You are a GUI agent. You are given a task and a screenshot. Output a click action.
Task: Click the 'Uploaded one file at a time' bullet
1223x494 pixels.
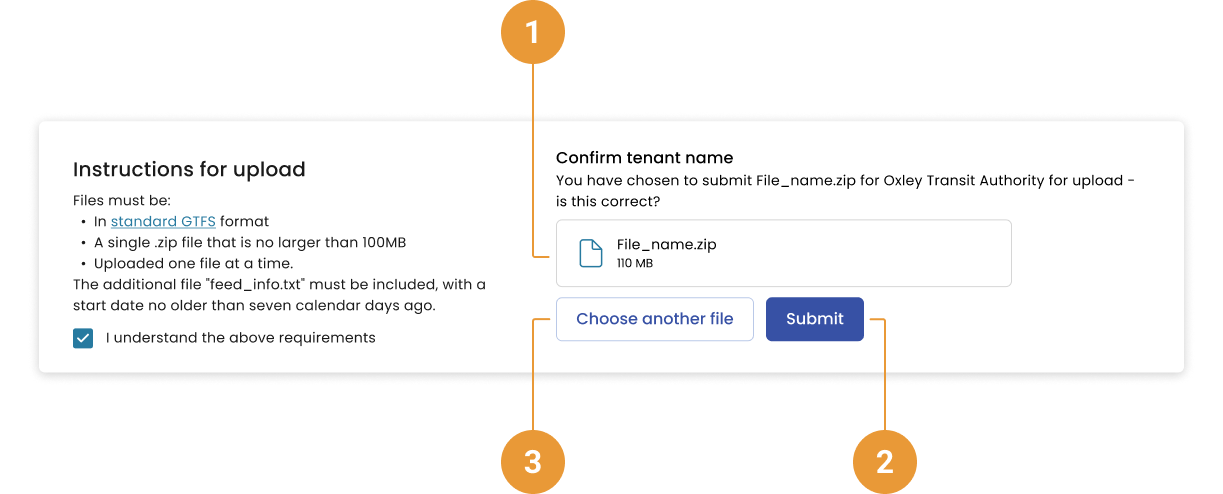pos(193,263)
